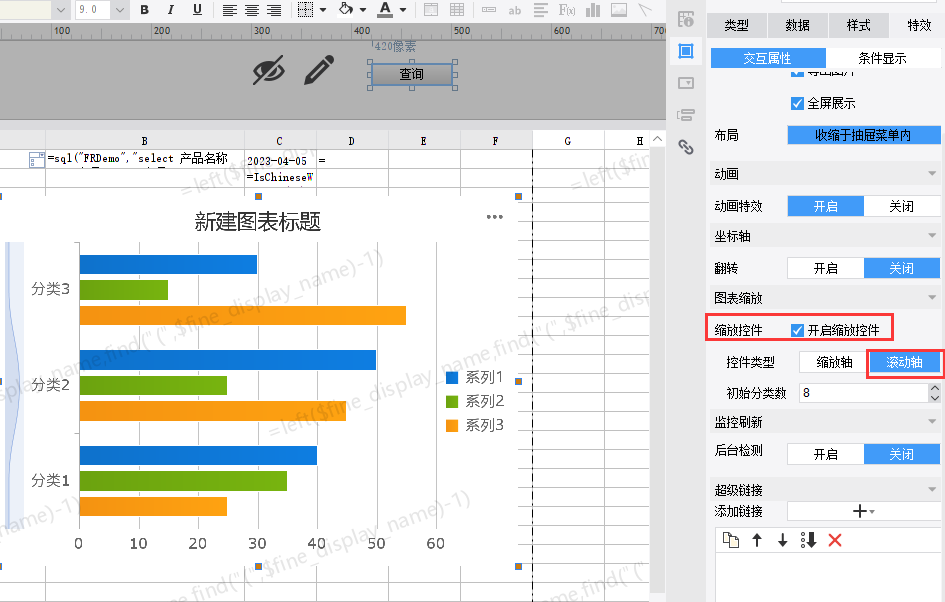
Task: Select the floating element sidebar icon
Action: [x=686, y=51]
